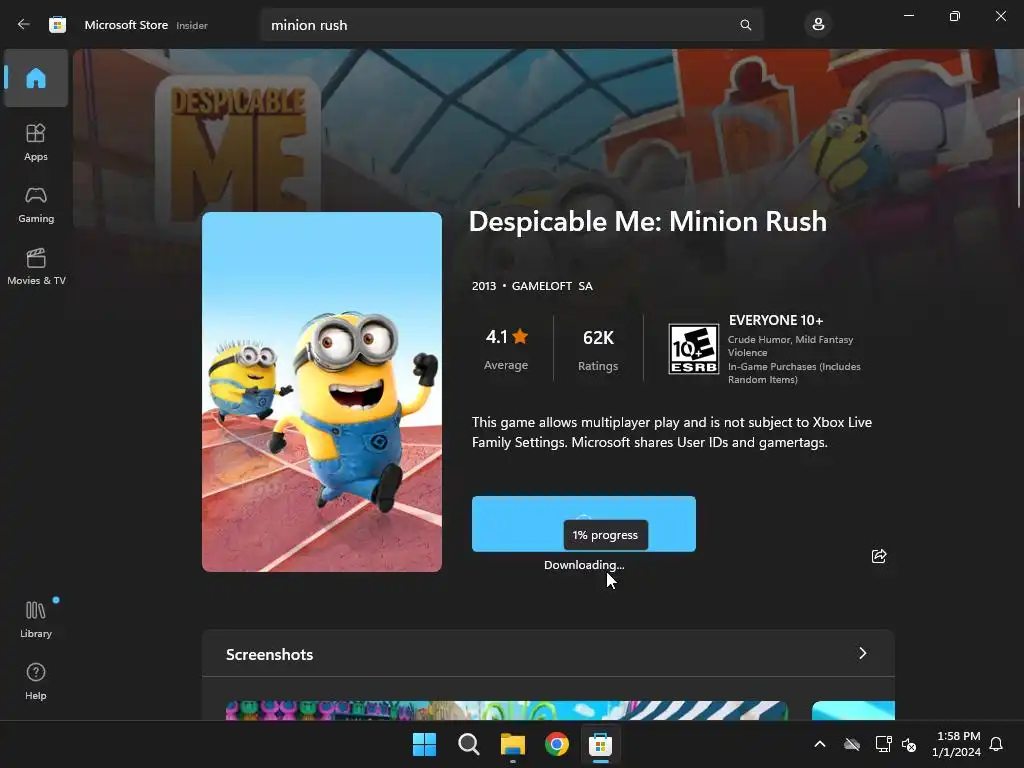Show hidden system tray icons

tap(820, 744)
